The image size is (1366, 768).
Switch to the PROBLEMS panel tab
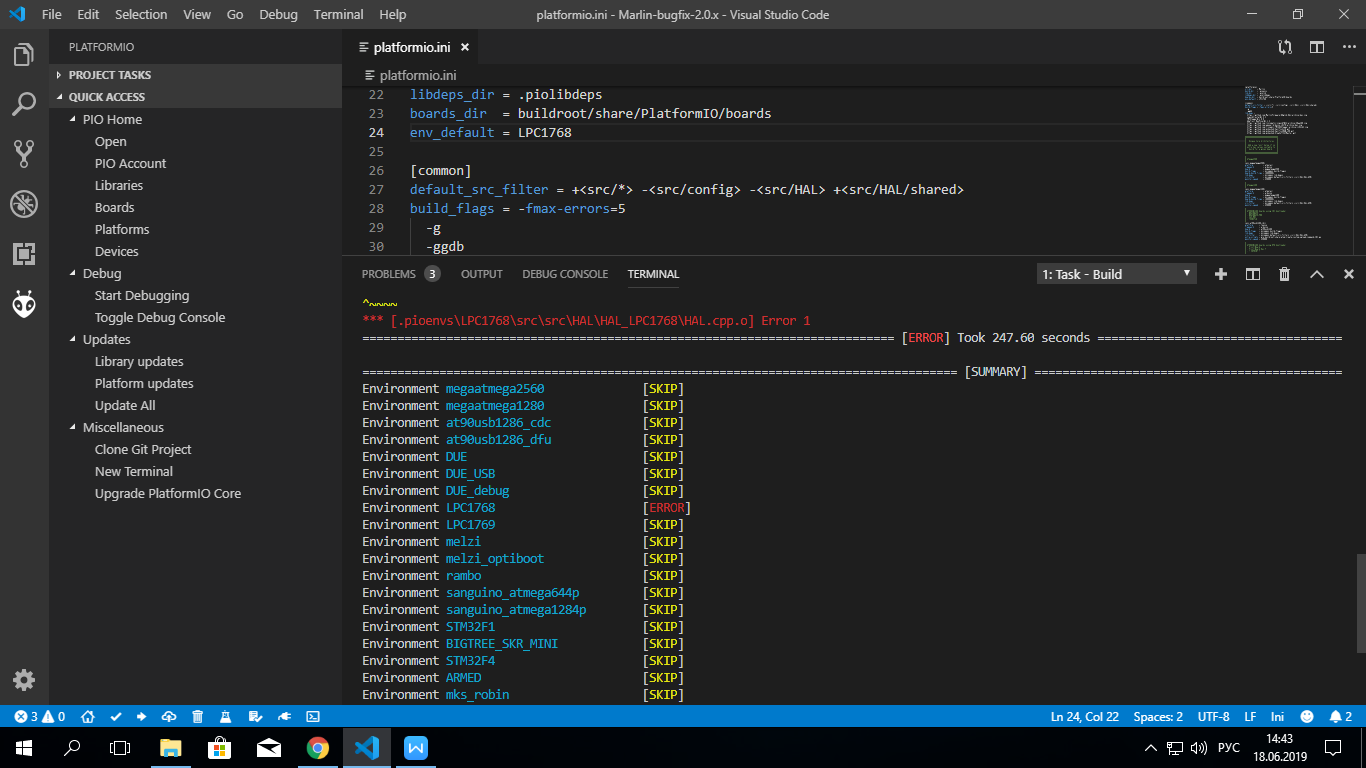click(388, 274)
